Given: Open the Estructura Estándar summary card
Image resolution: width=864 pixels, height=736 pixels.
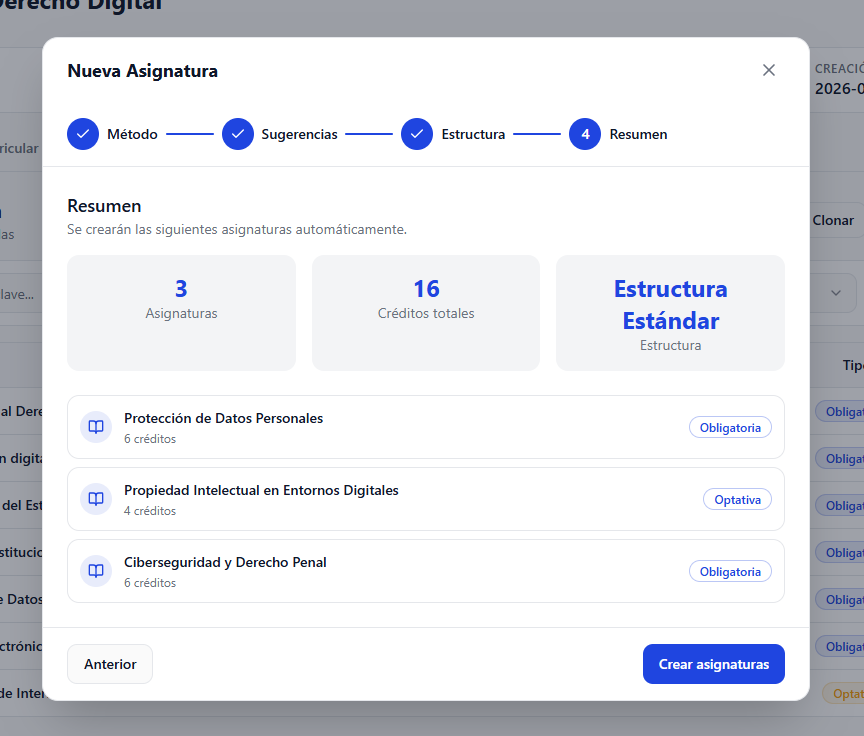Looking at the screenshot, I should click(x=670, y=312).
